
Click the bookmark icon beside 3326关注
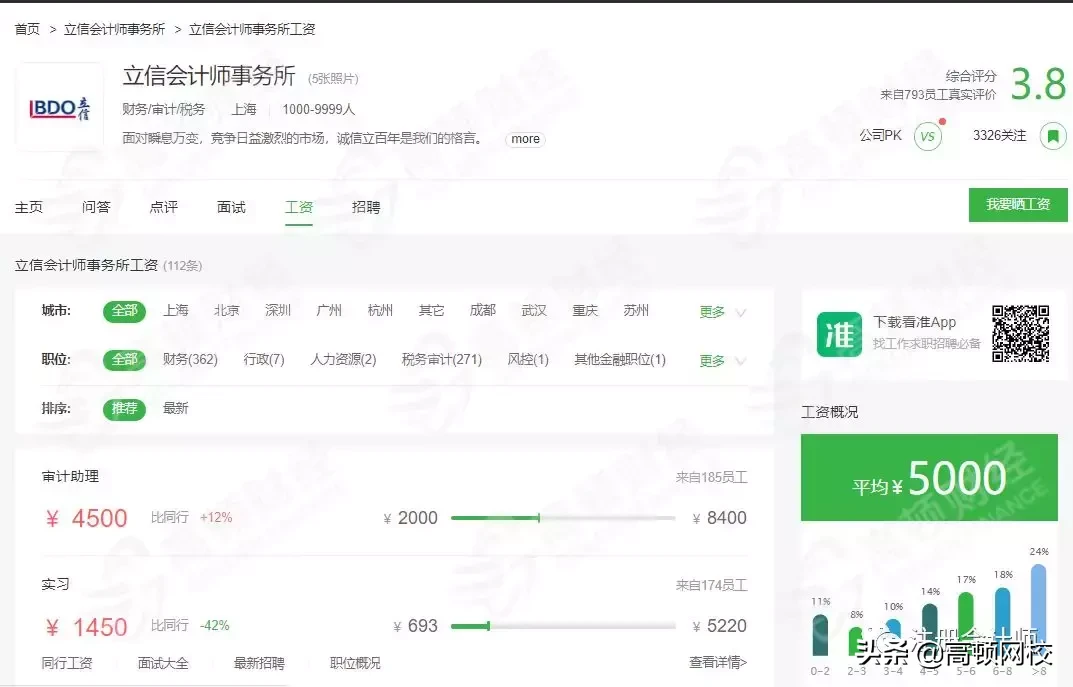[1050, 136]
